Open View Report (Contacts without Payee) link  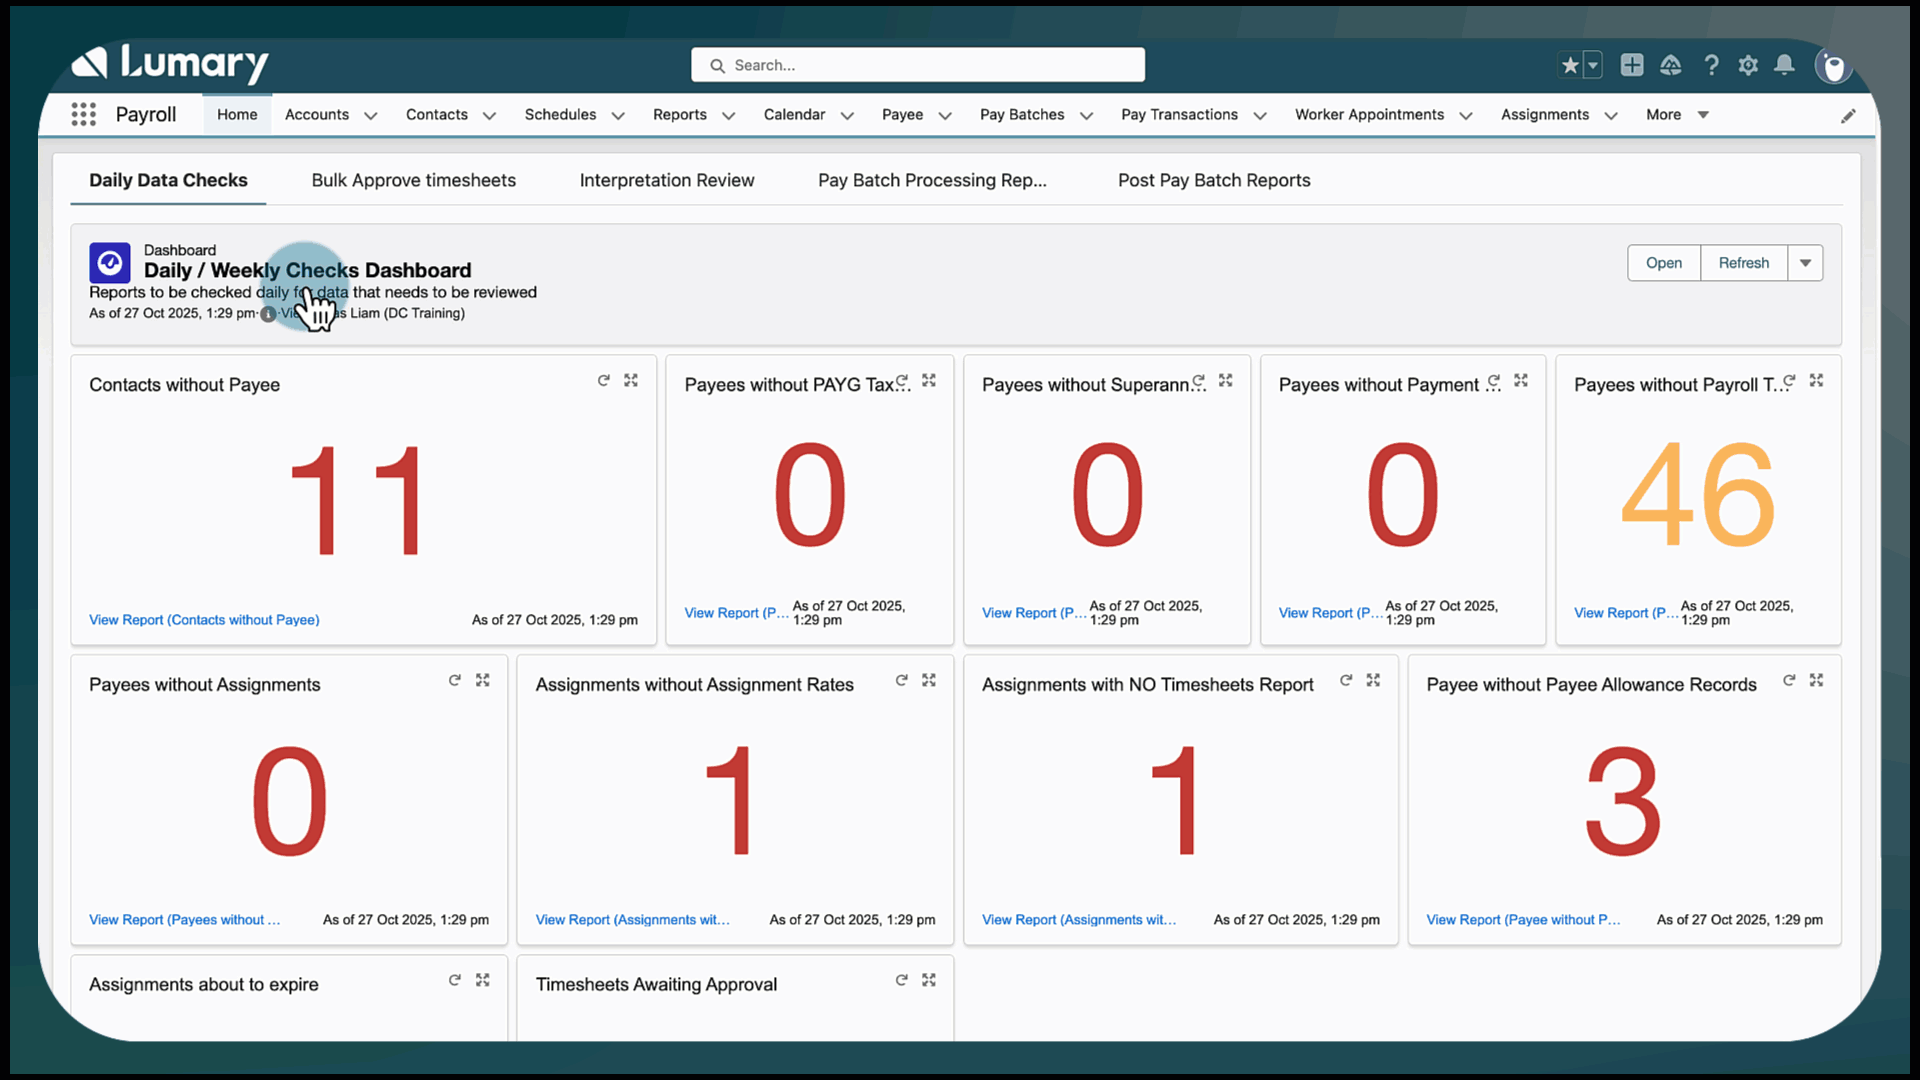pyautogui.click(x=204, y=620)
